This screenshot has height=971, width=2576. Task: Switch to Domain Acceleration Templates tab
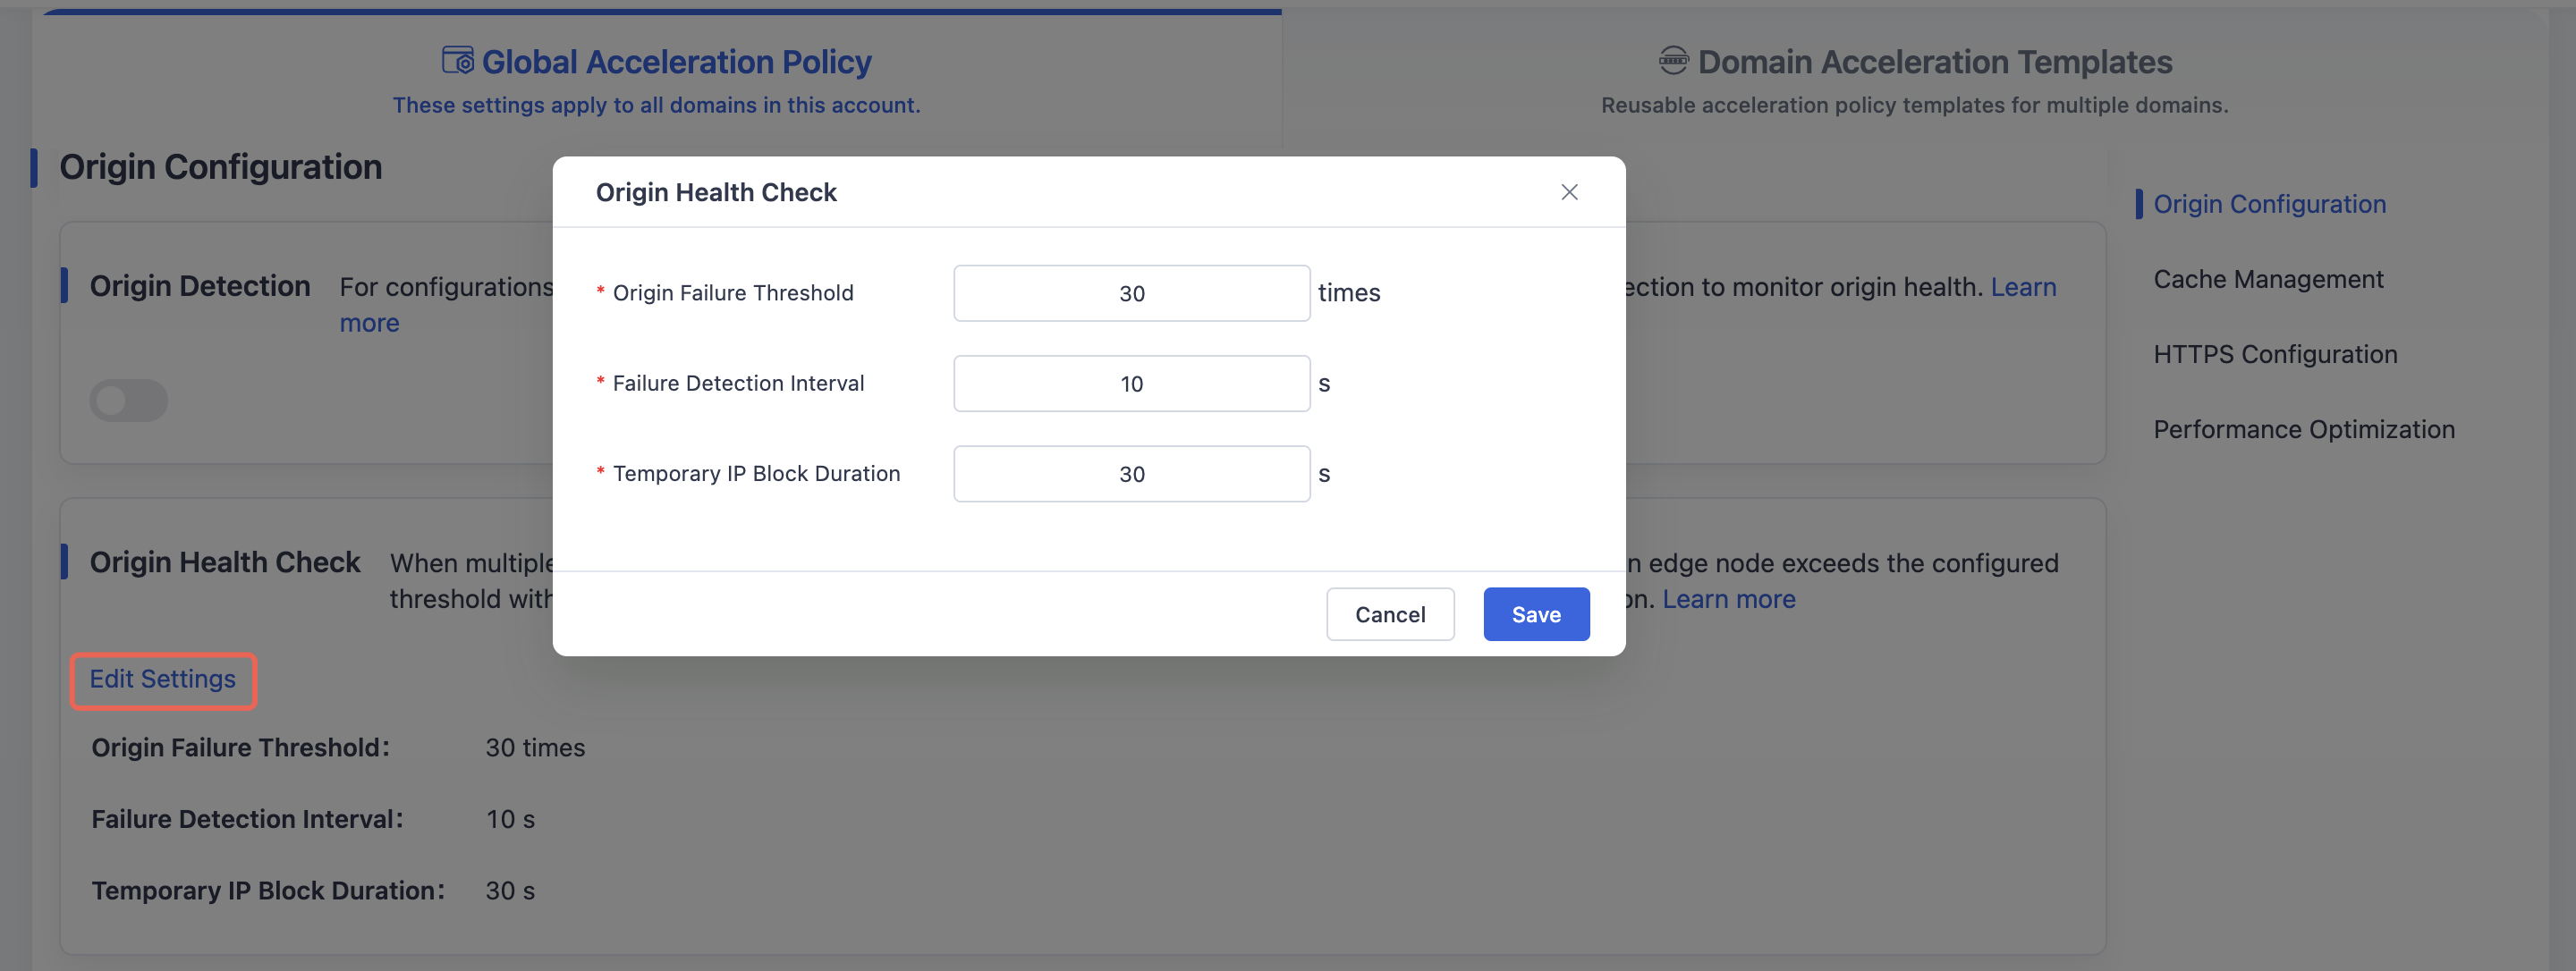coord(1914,79)
